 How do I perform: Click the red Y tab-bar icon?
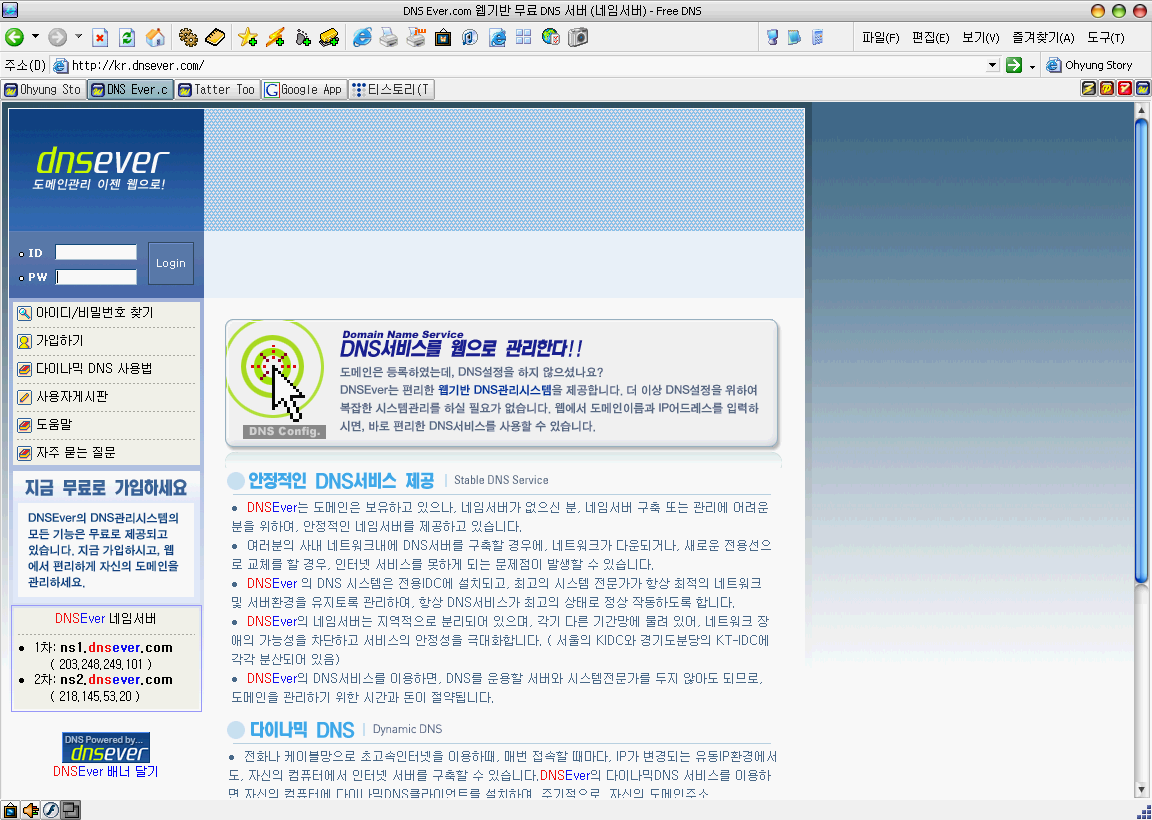1125,89
